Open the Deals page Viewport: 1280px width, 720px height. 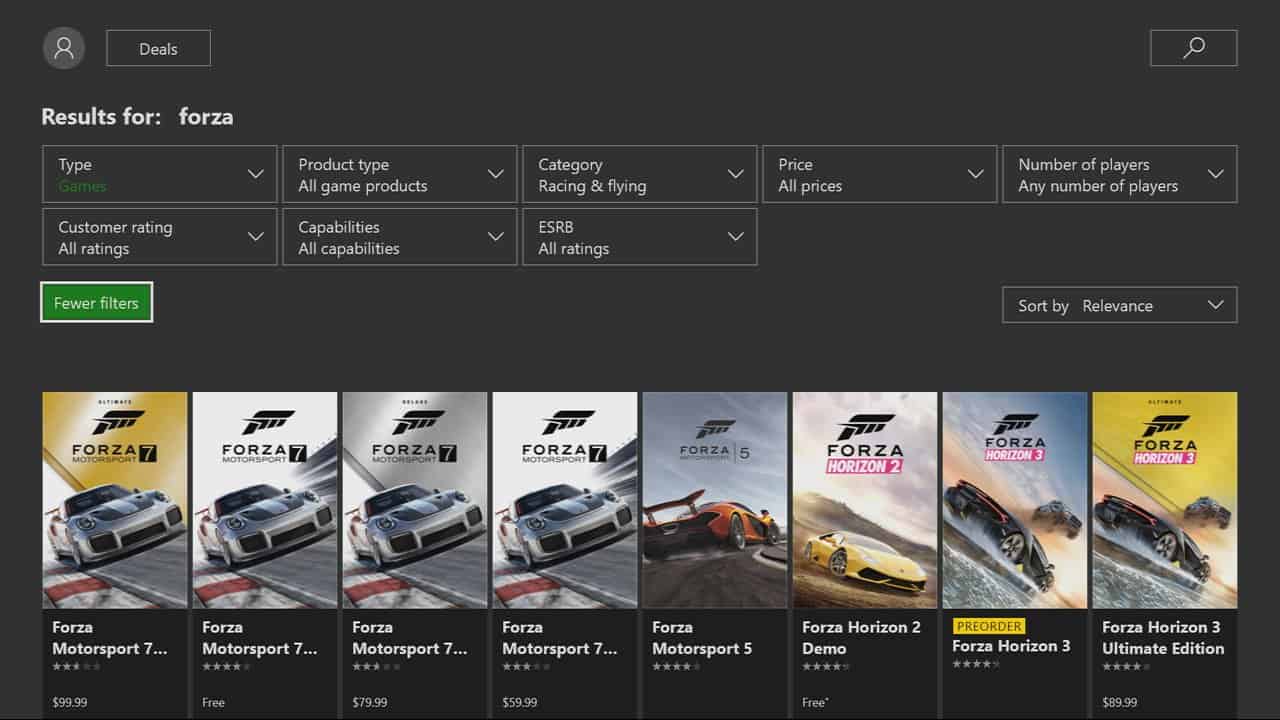[x=158, y=48]
